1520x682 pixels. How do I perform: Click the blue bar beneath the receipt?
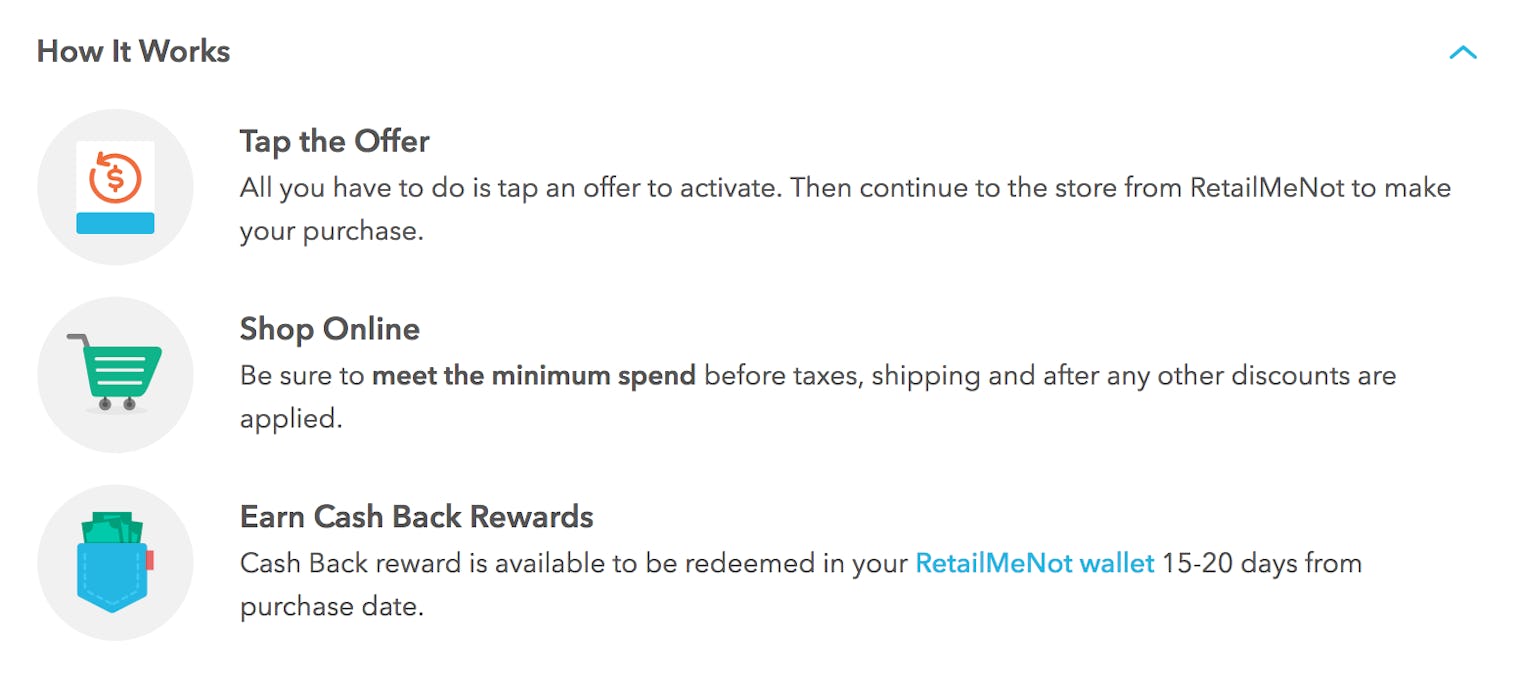pyautogui.click(x=115, y=222)
